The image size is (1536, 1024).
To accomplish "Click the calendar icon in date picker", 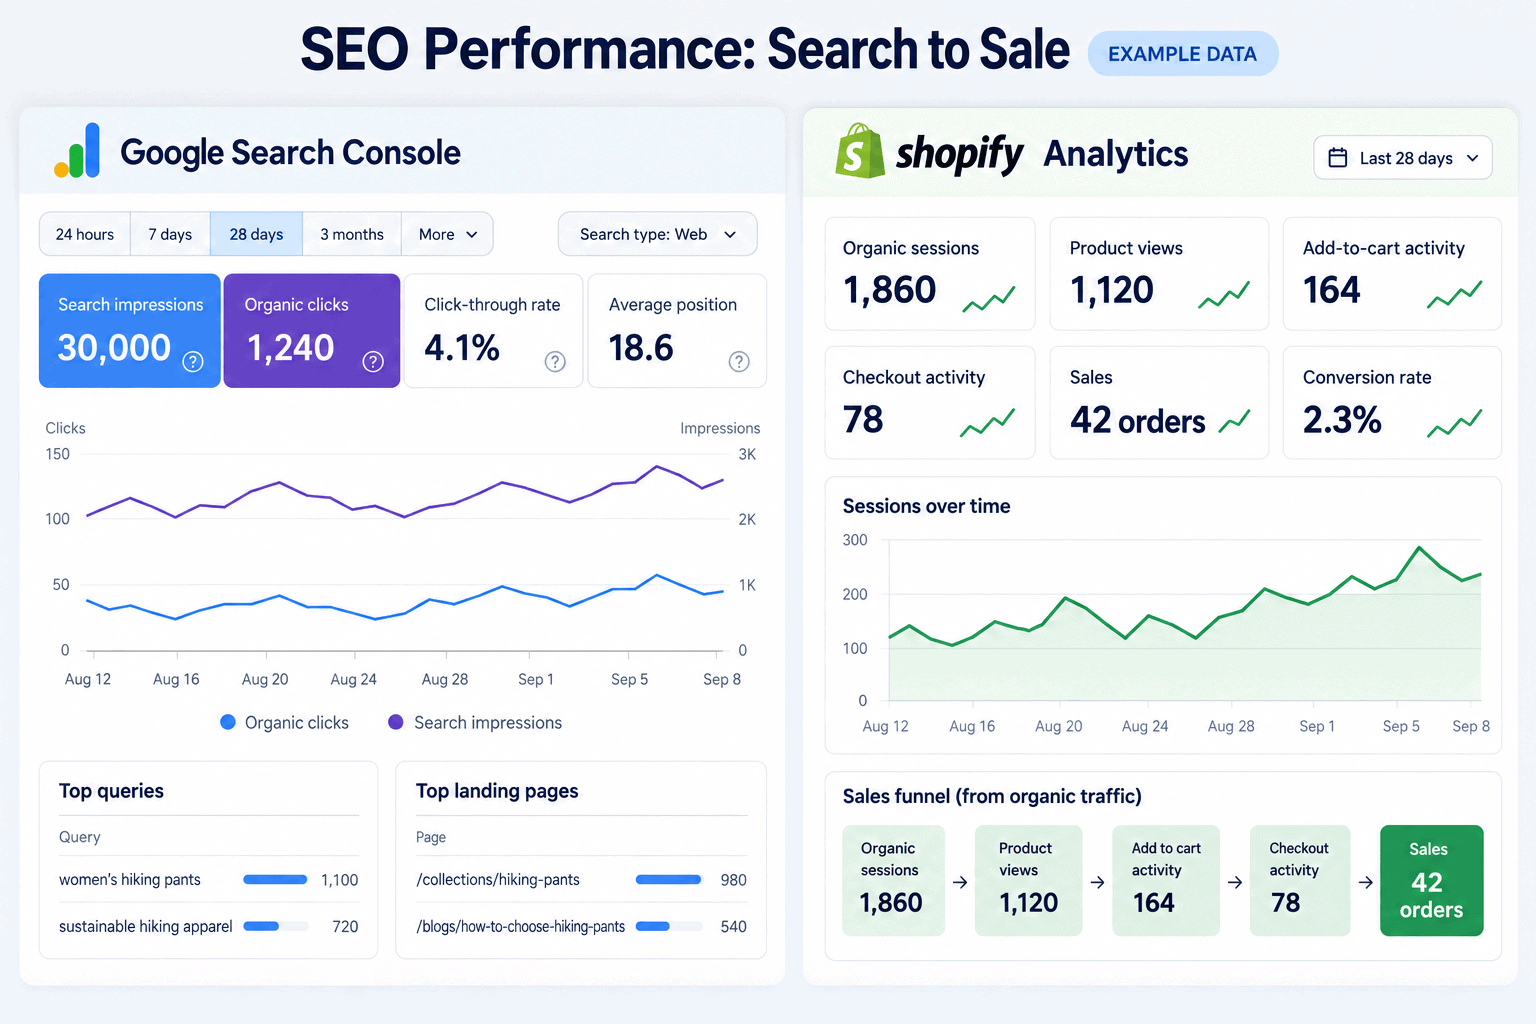I will coord(1337,158).
